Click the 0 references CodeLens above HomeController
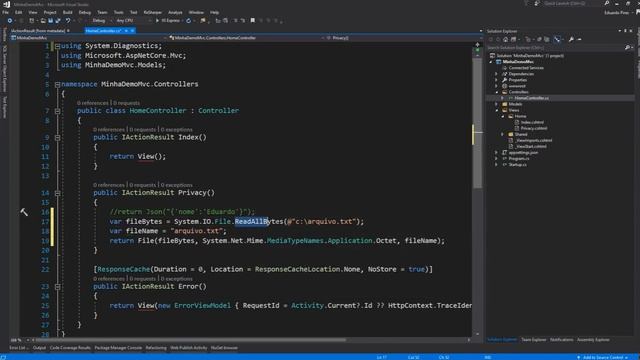The image size is (640, 360). click(93, 103)
